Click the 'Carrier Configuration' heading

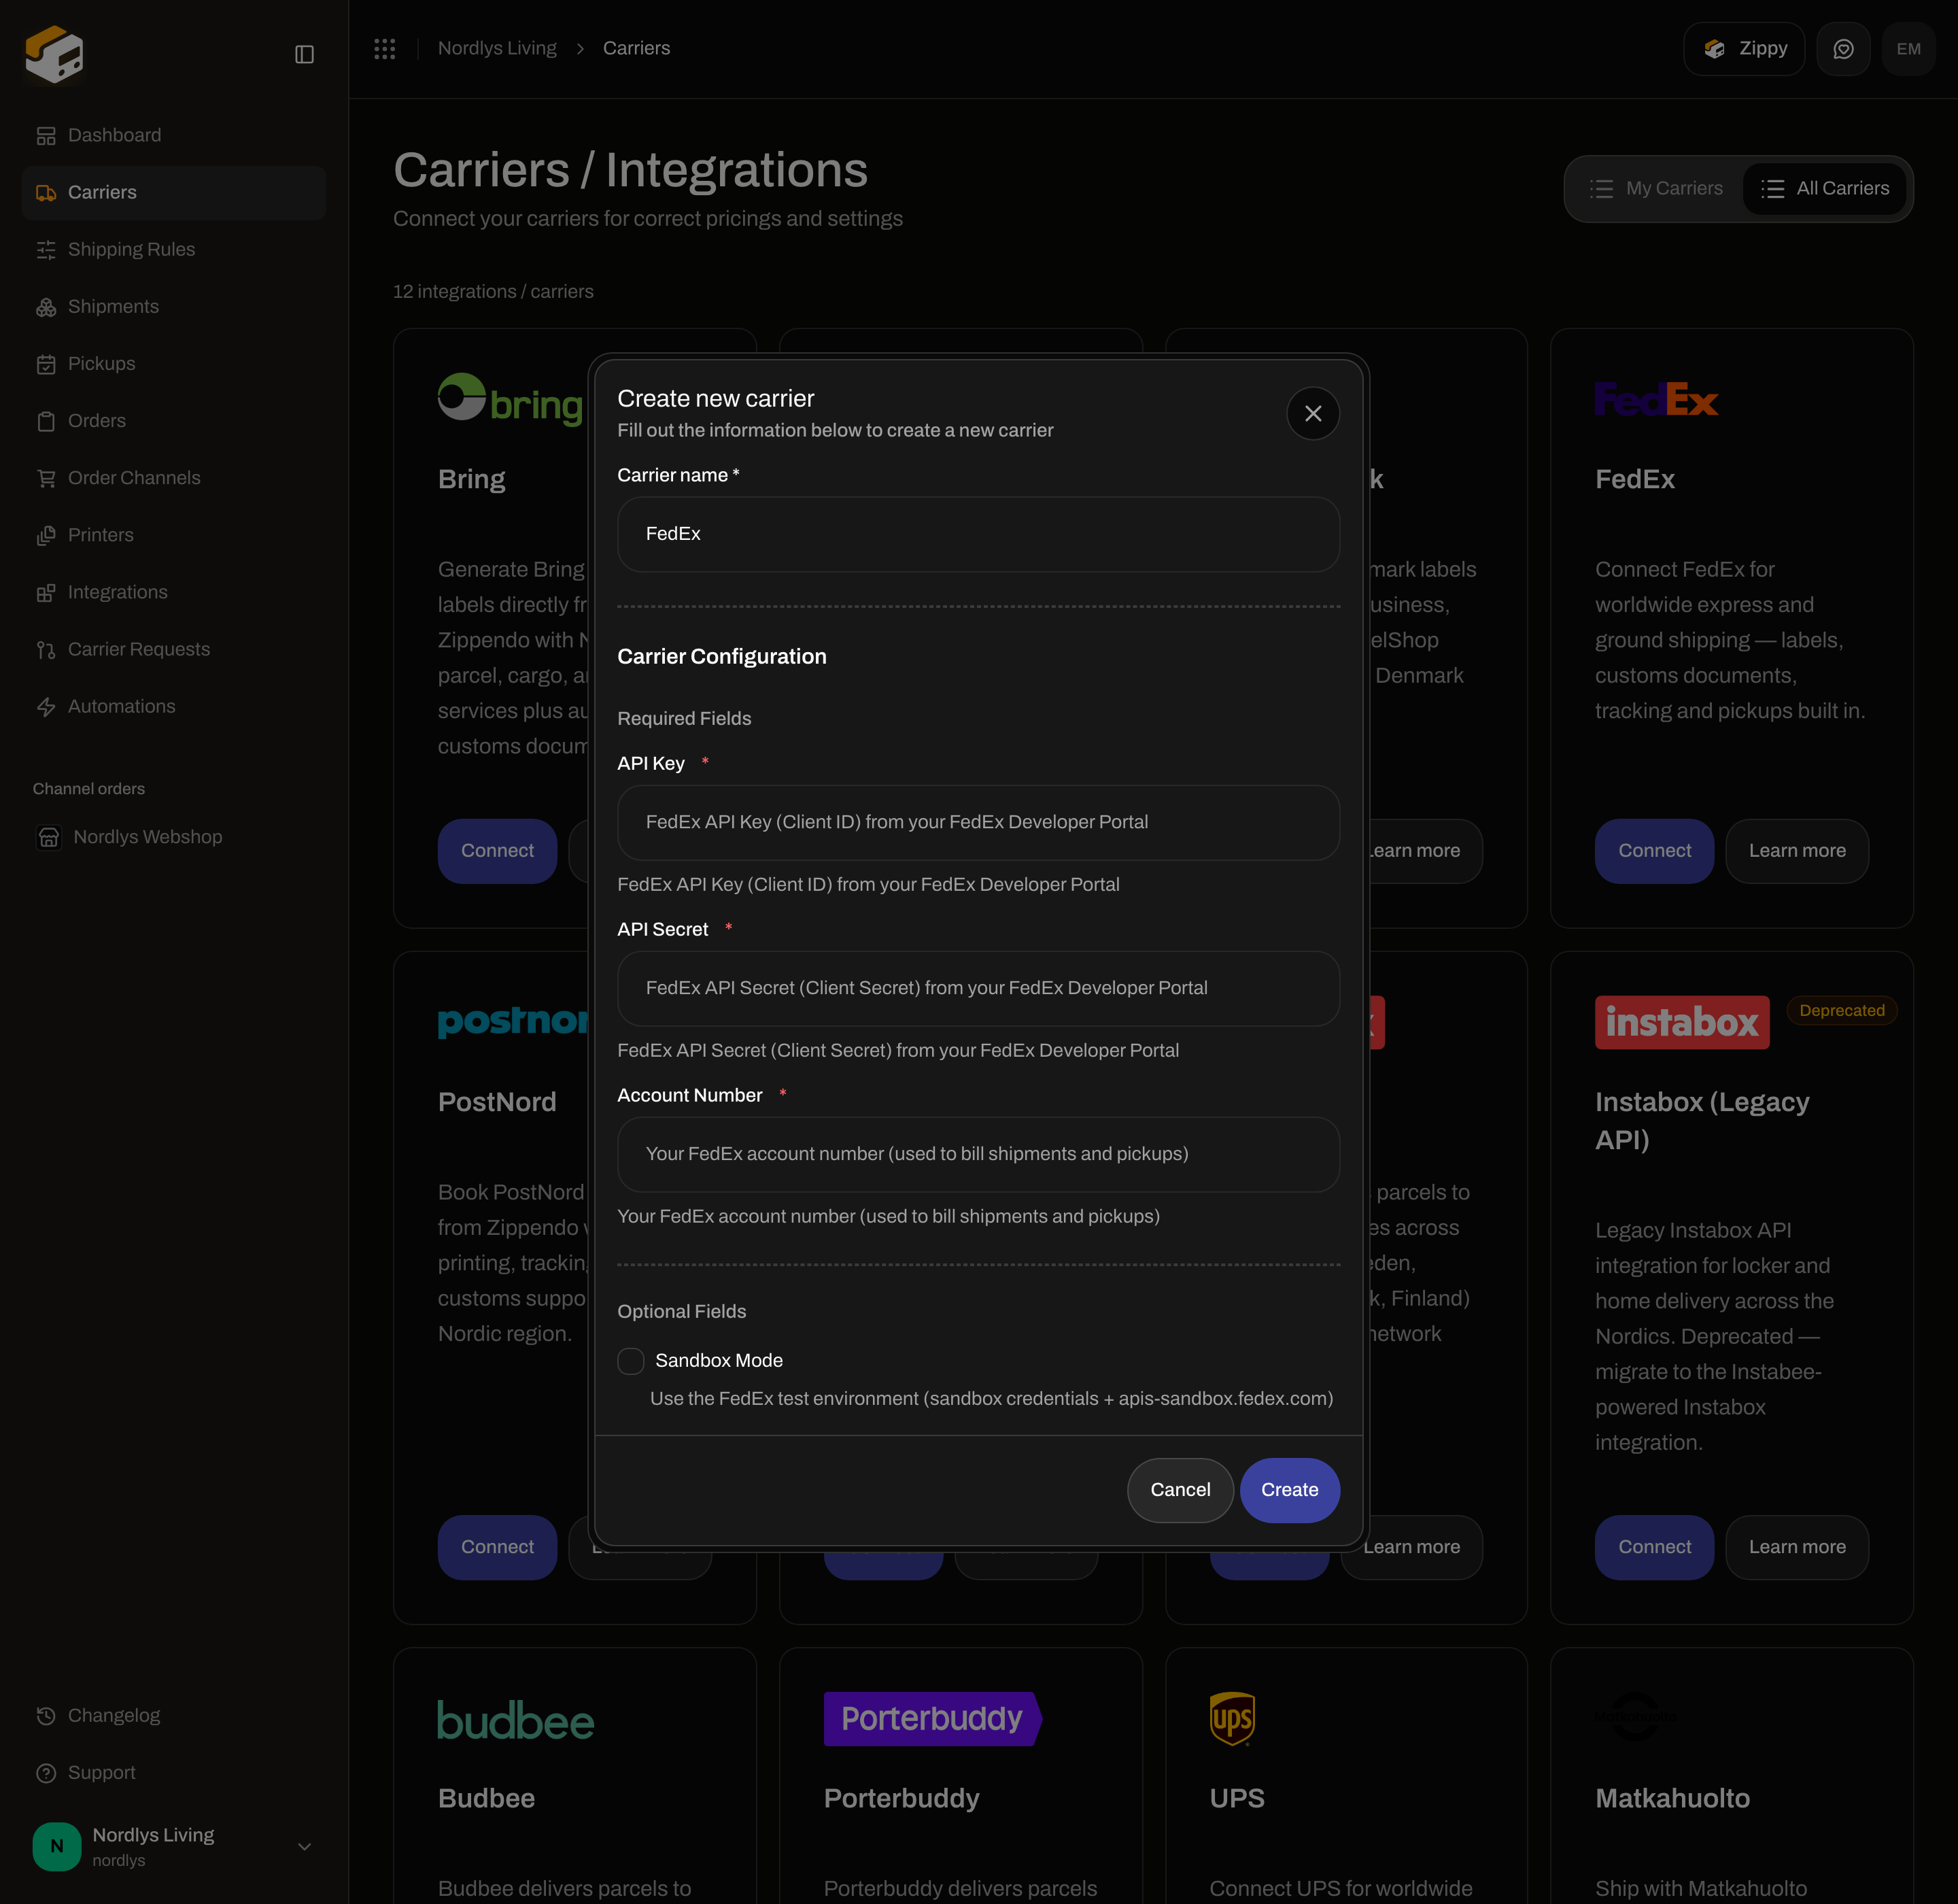point(722,657)
